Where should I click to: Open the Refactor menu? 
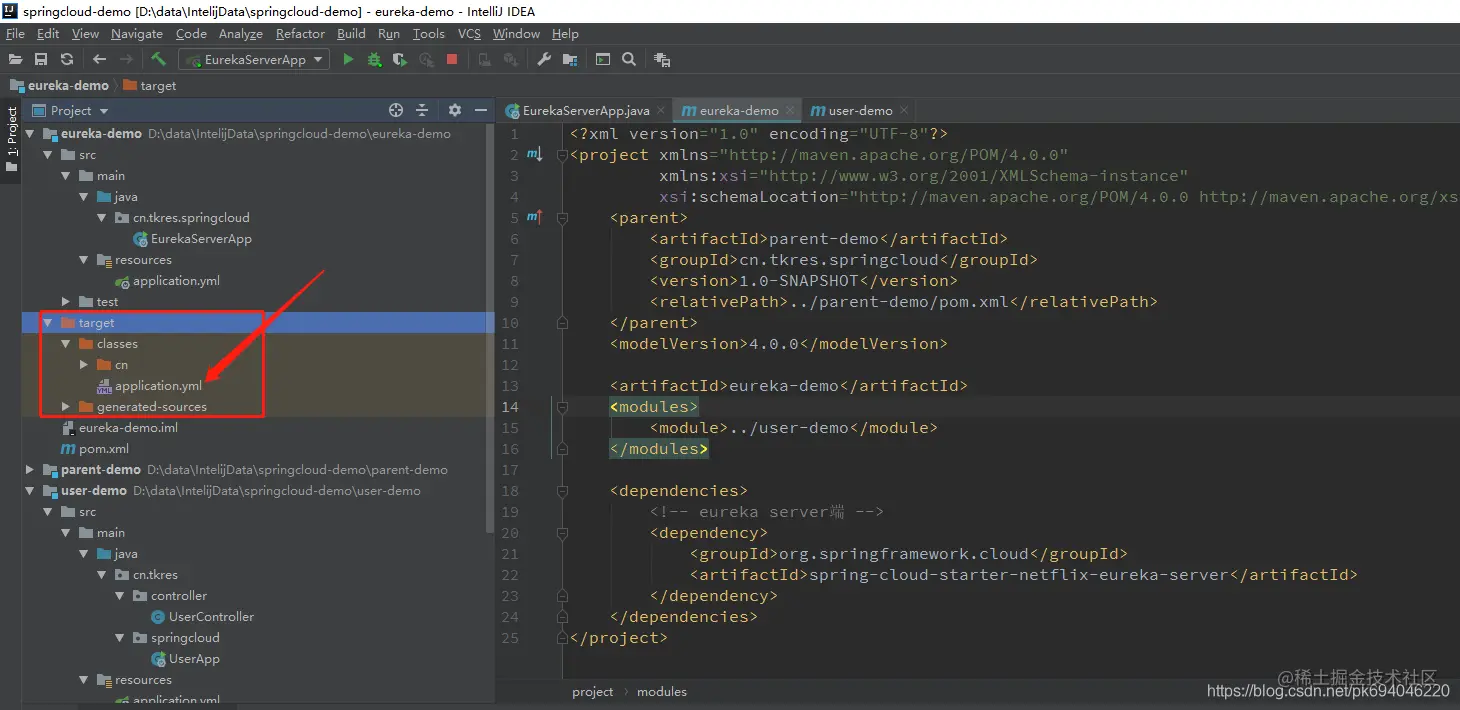tap(300, 34)
